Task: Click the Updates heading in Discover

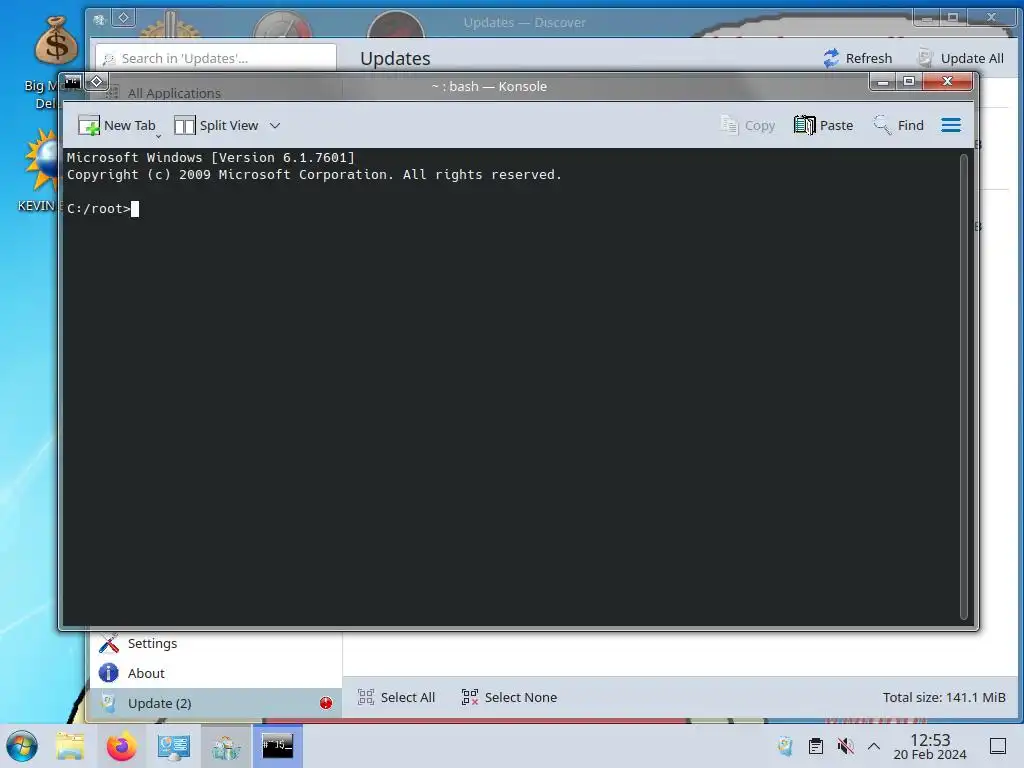Action: click(395, 58)
